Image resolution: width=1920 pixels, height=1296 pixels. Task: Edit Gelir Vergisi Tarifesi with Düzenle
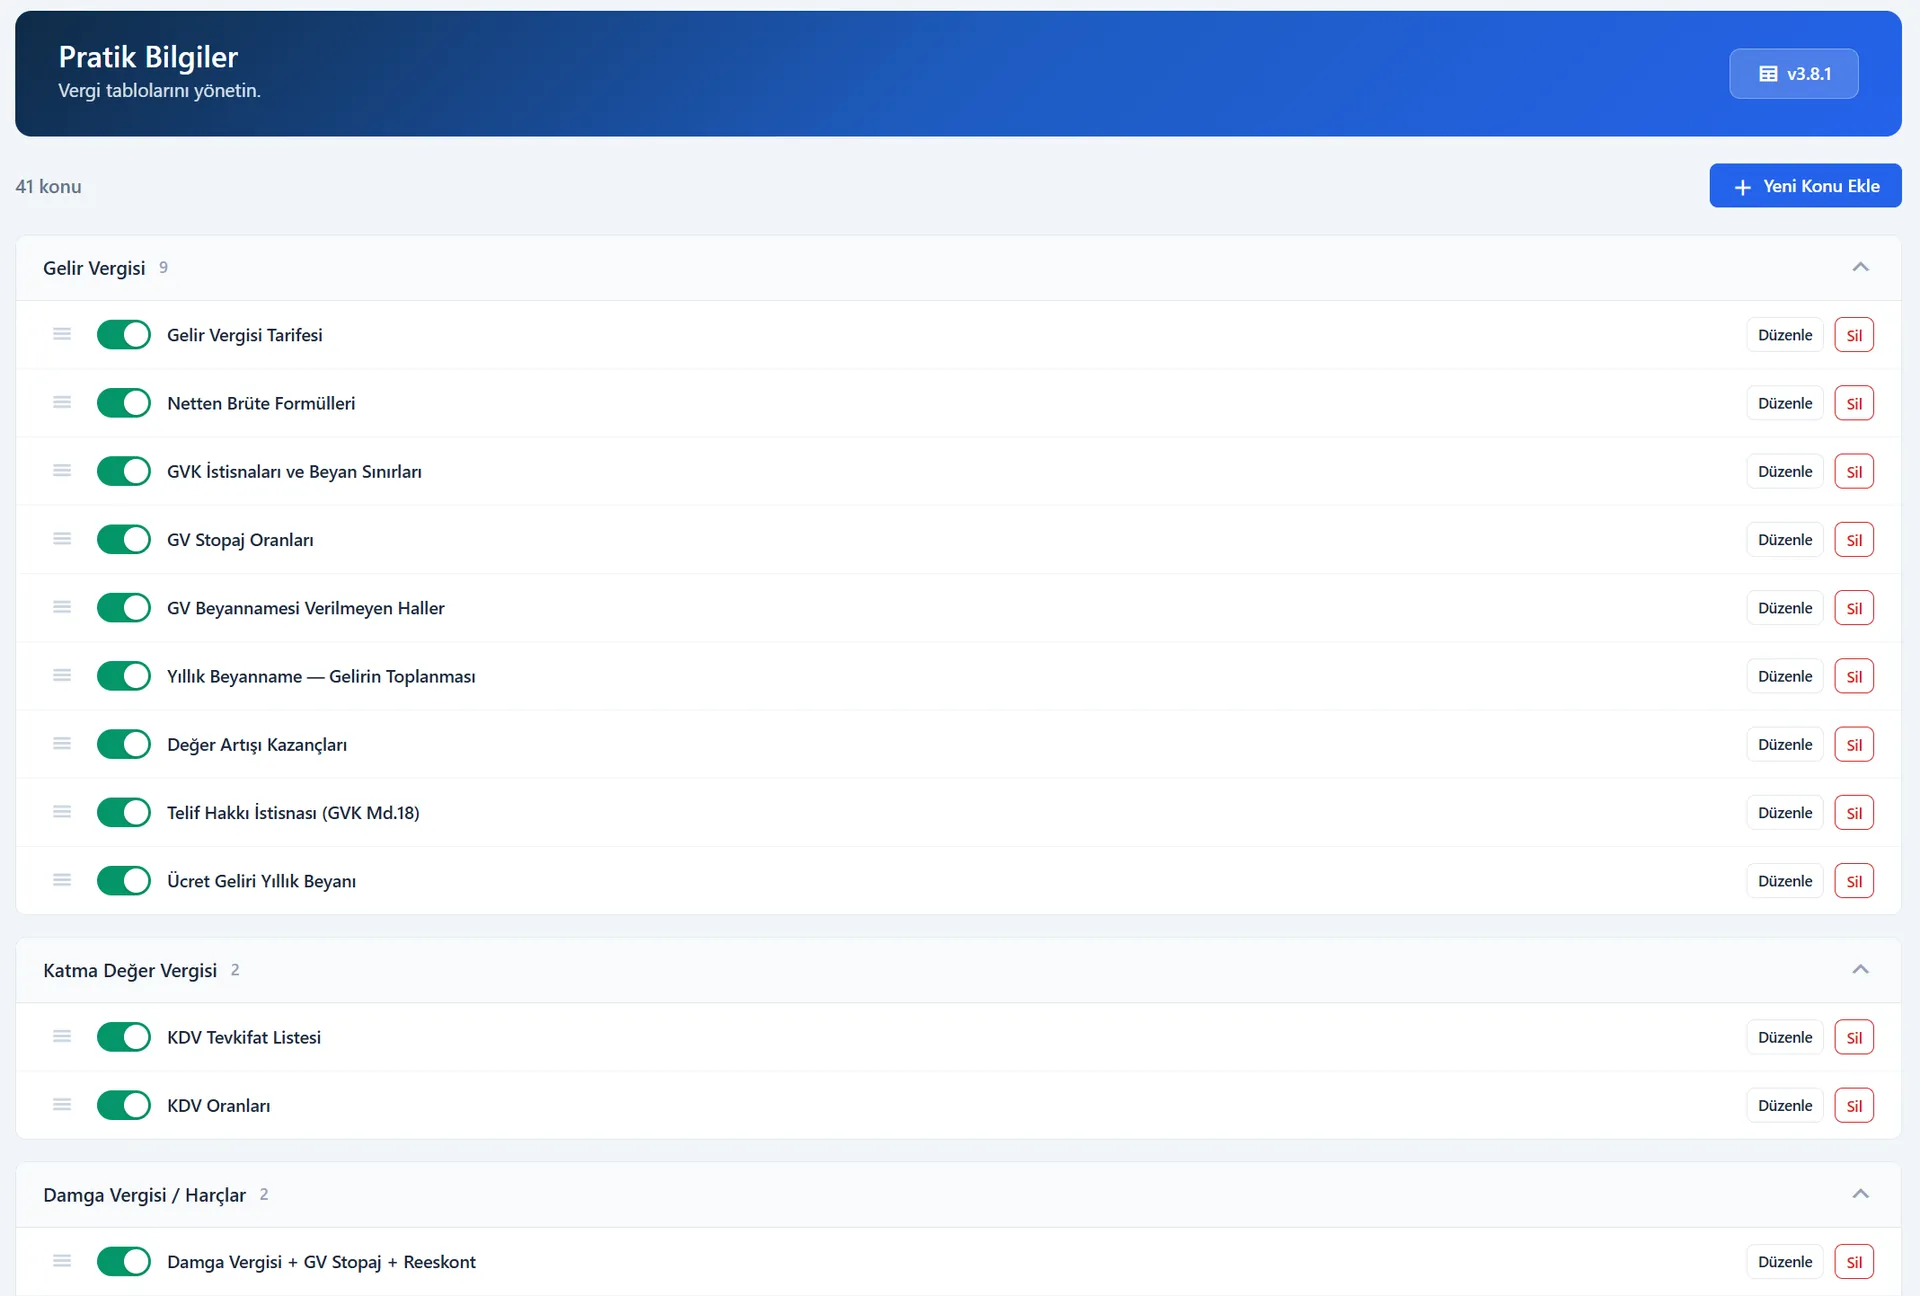[x=1785, y=335]
